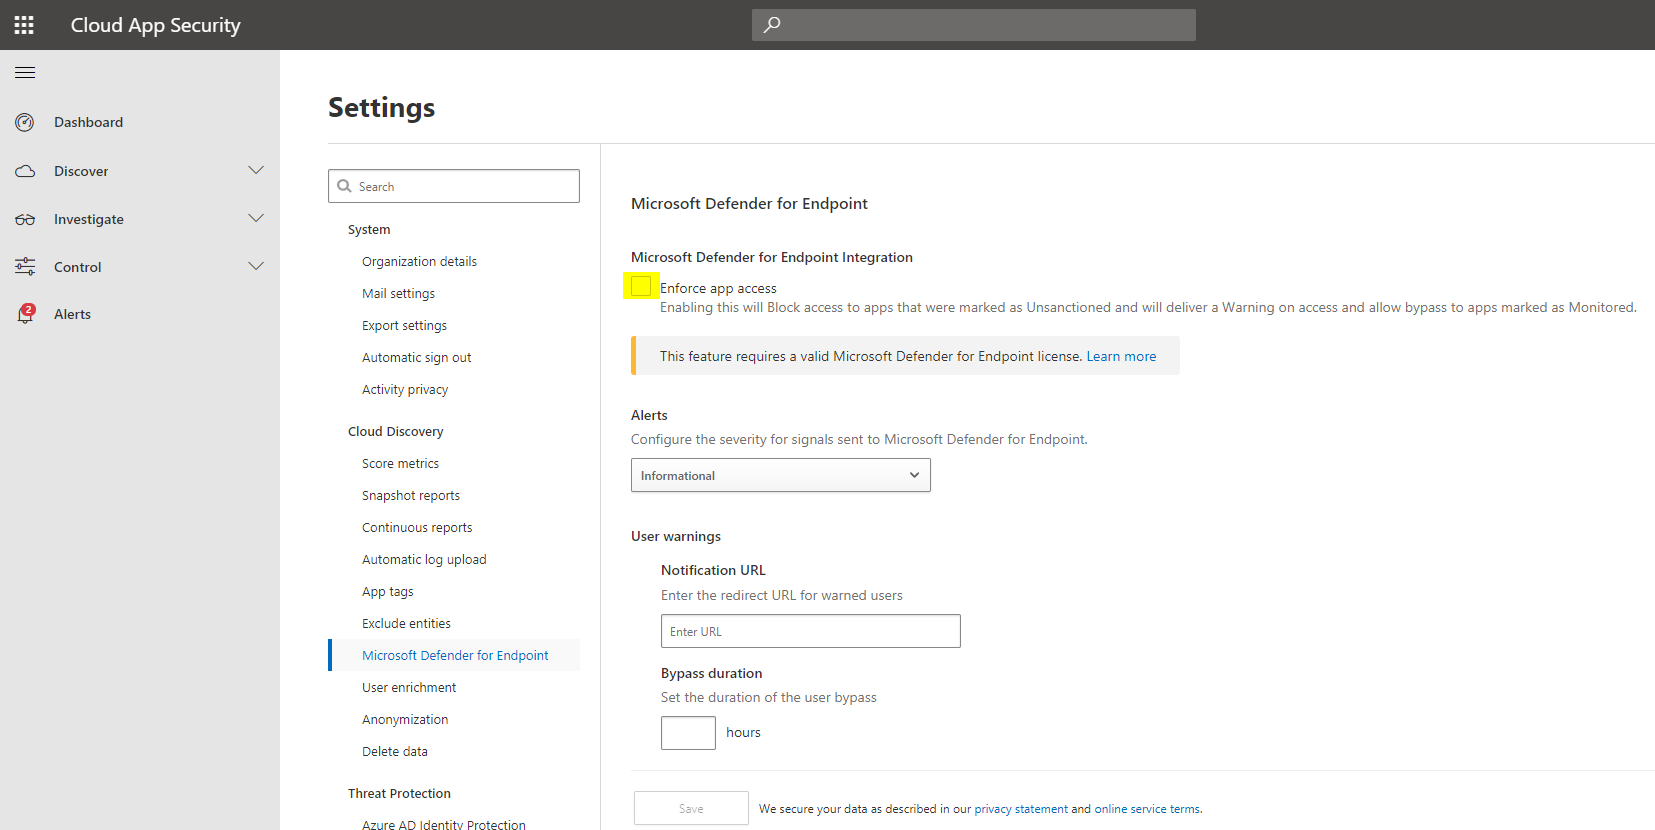
Task: Click the Save button
Action: (x=691, y=808)
